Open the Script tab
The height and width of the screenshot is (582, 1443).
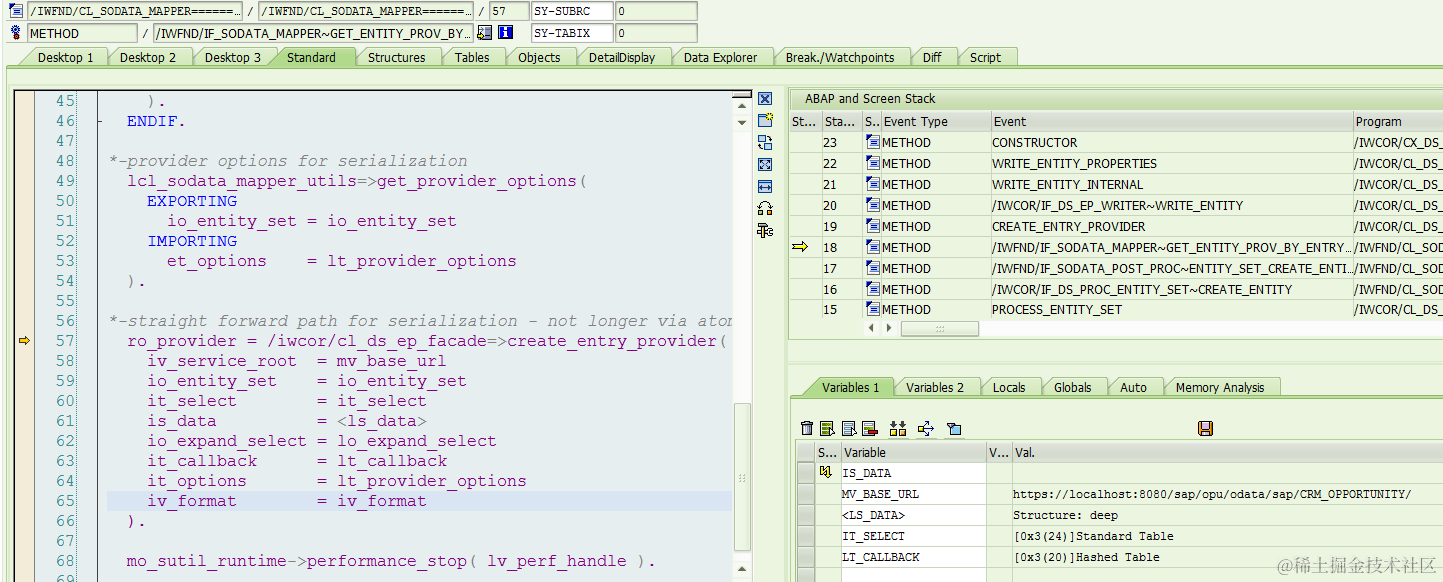(x=985, y=57)
